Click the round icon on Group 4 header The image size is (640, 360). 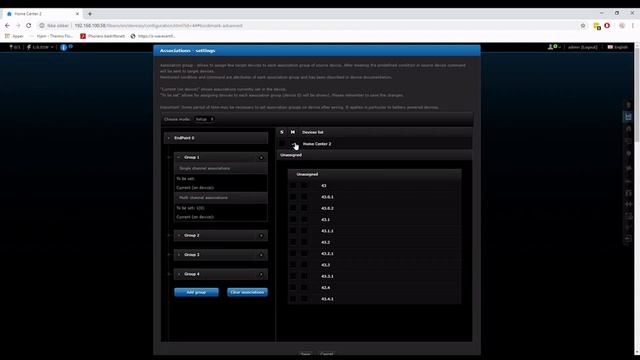[x=261, y=274]
